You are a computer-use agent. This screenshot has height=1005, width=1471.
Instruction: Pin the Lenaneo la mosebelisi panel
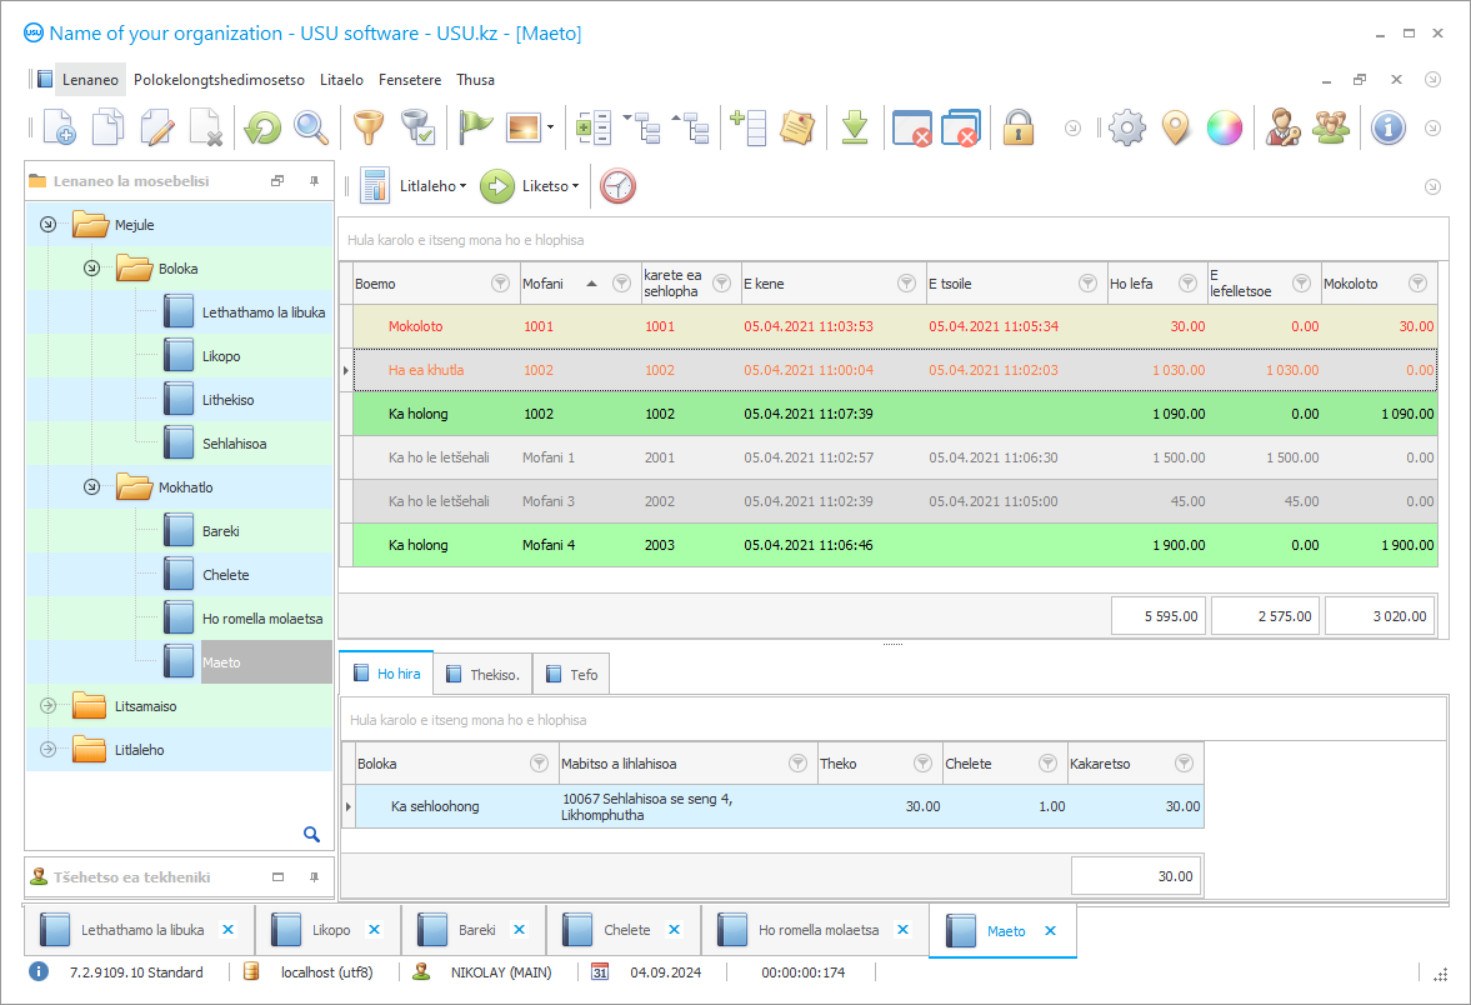click(x=314, y=181)
